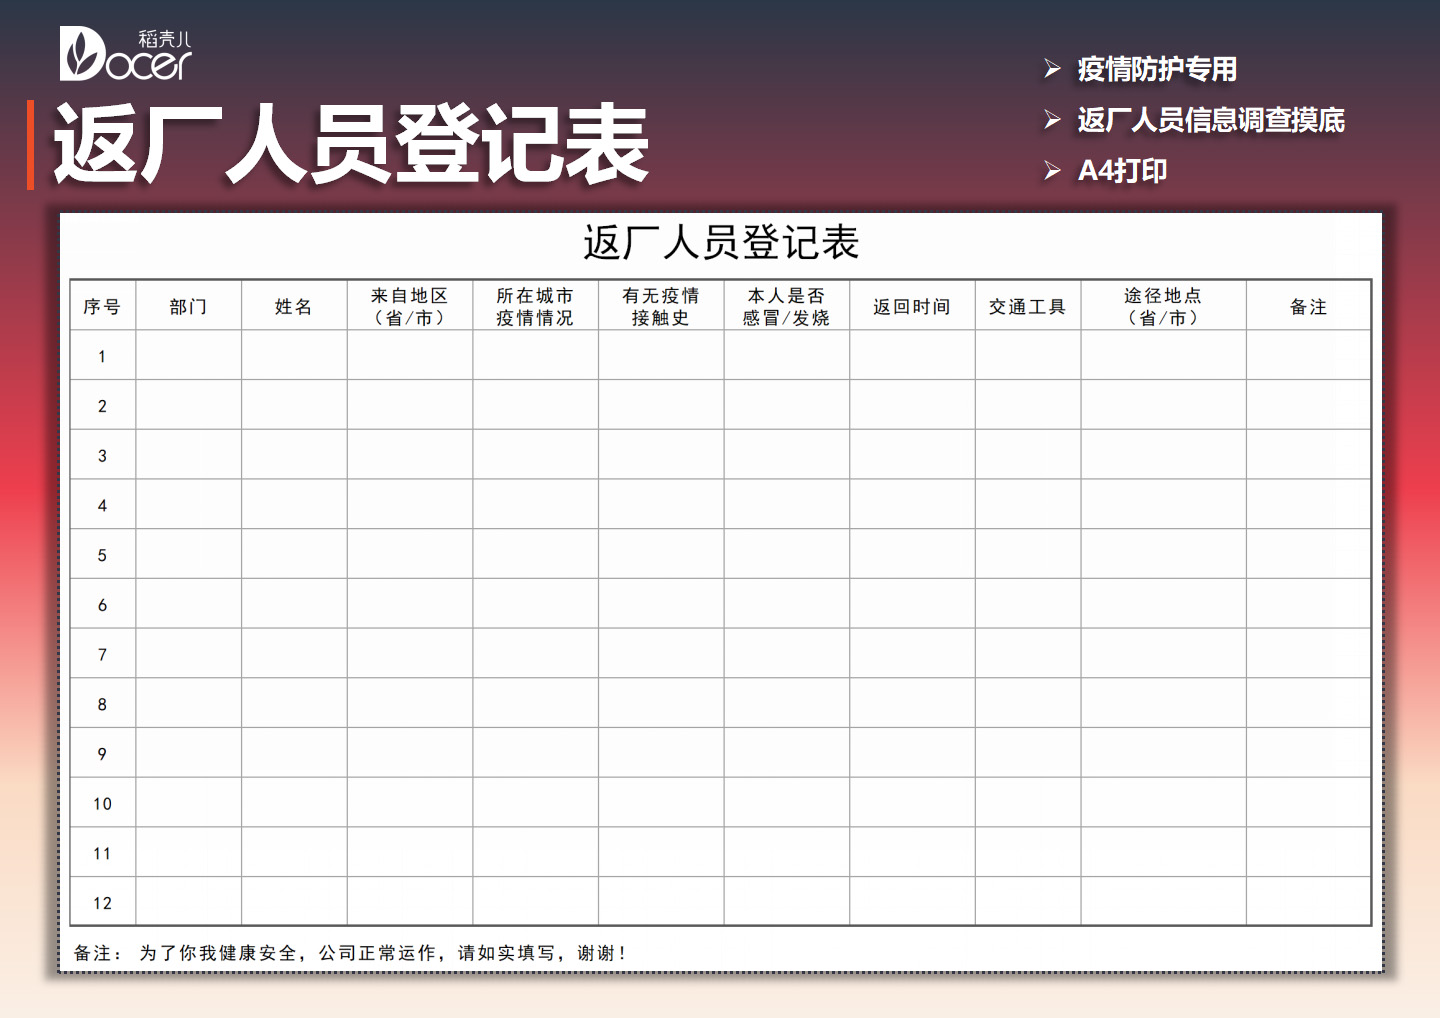Click the 备注 footer note text
This screenshot has height=1018, width=1440.
tap(350, 952)
